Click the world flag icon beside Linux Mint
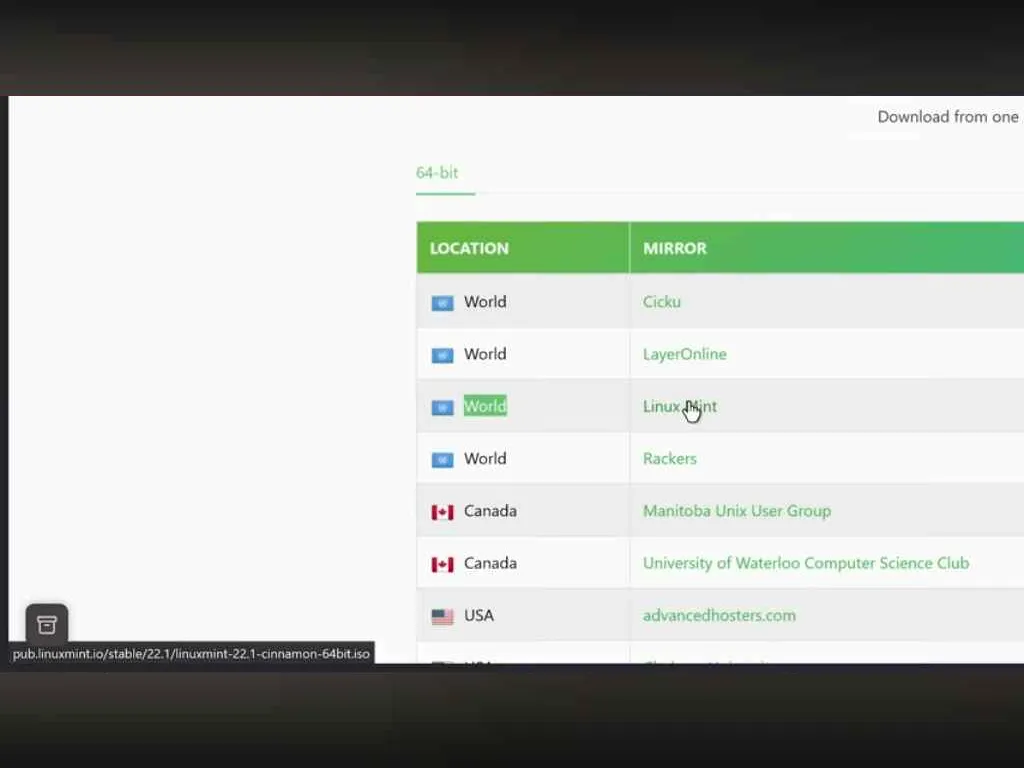The width and height of the screenshot is (1024, 768). click(442, 408)
